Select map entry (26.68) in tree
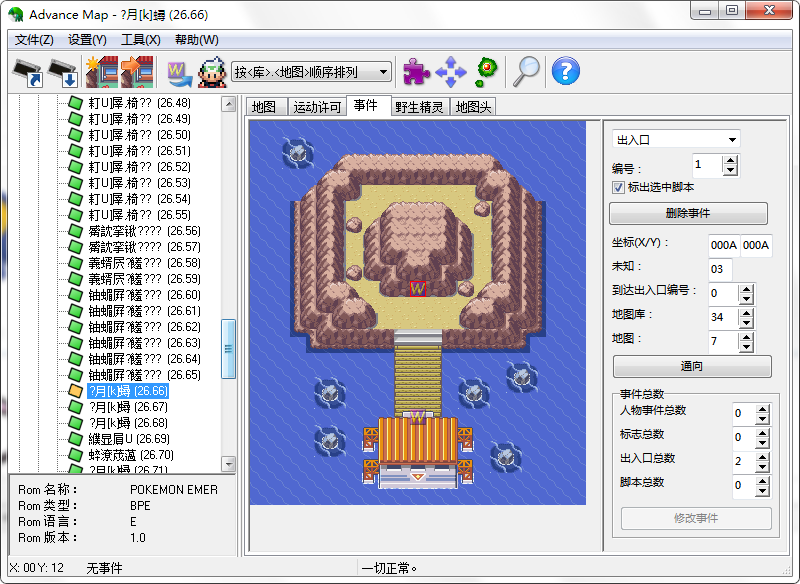800x584 pixels. click(128, 423)
